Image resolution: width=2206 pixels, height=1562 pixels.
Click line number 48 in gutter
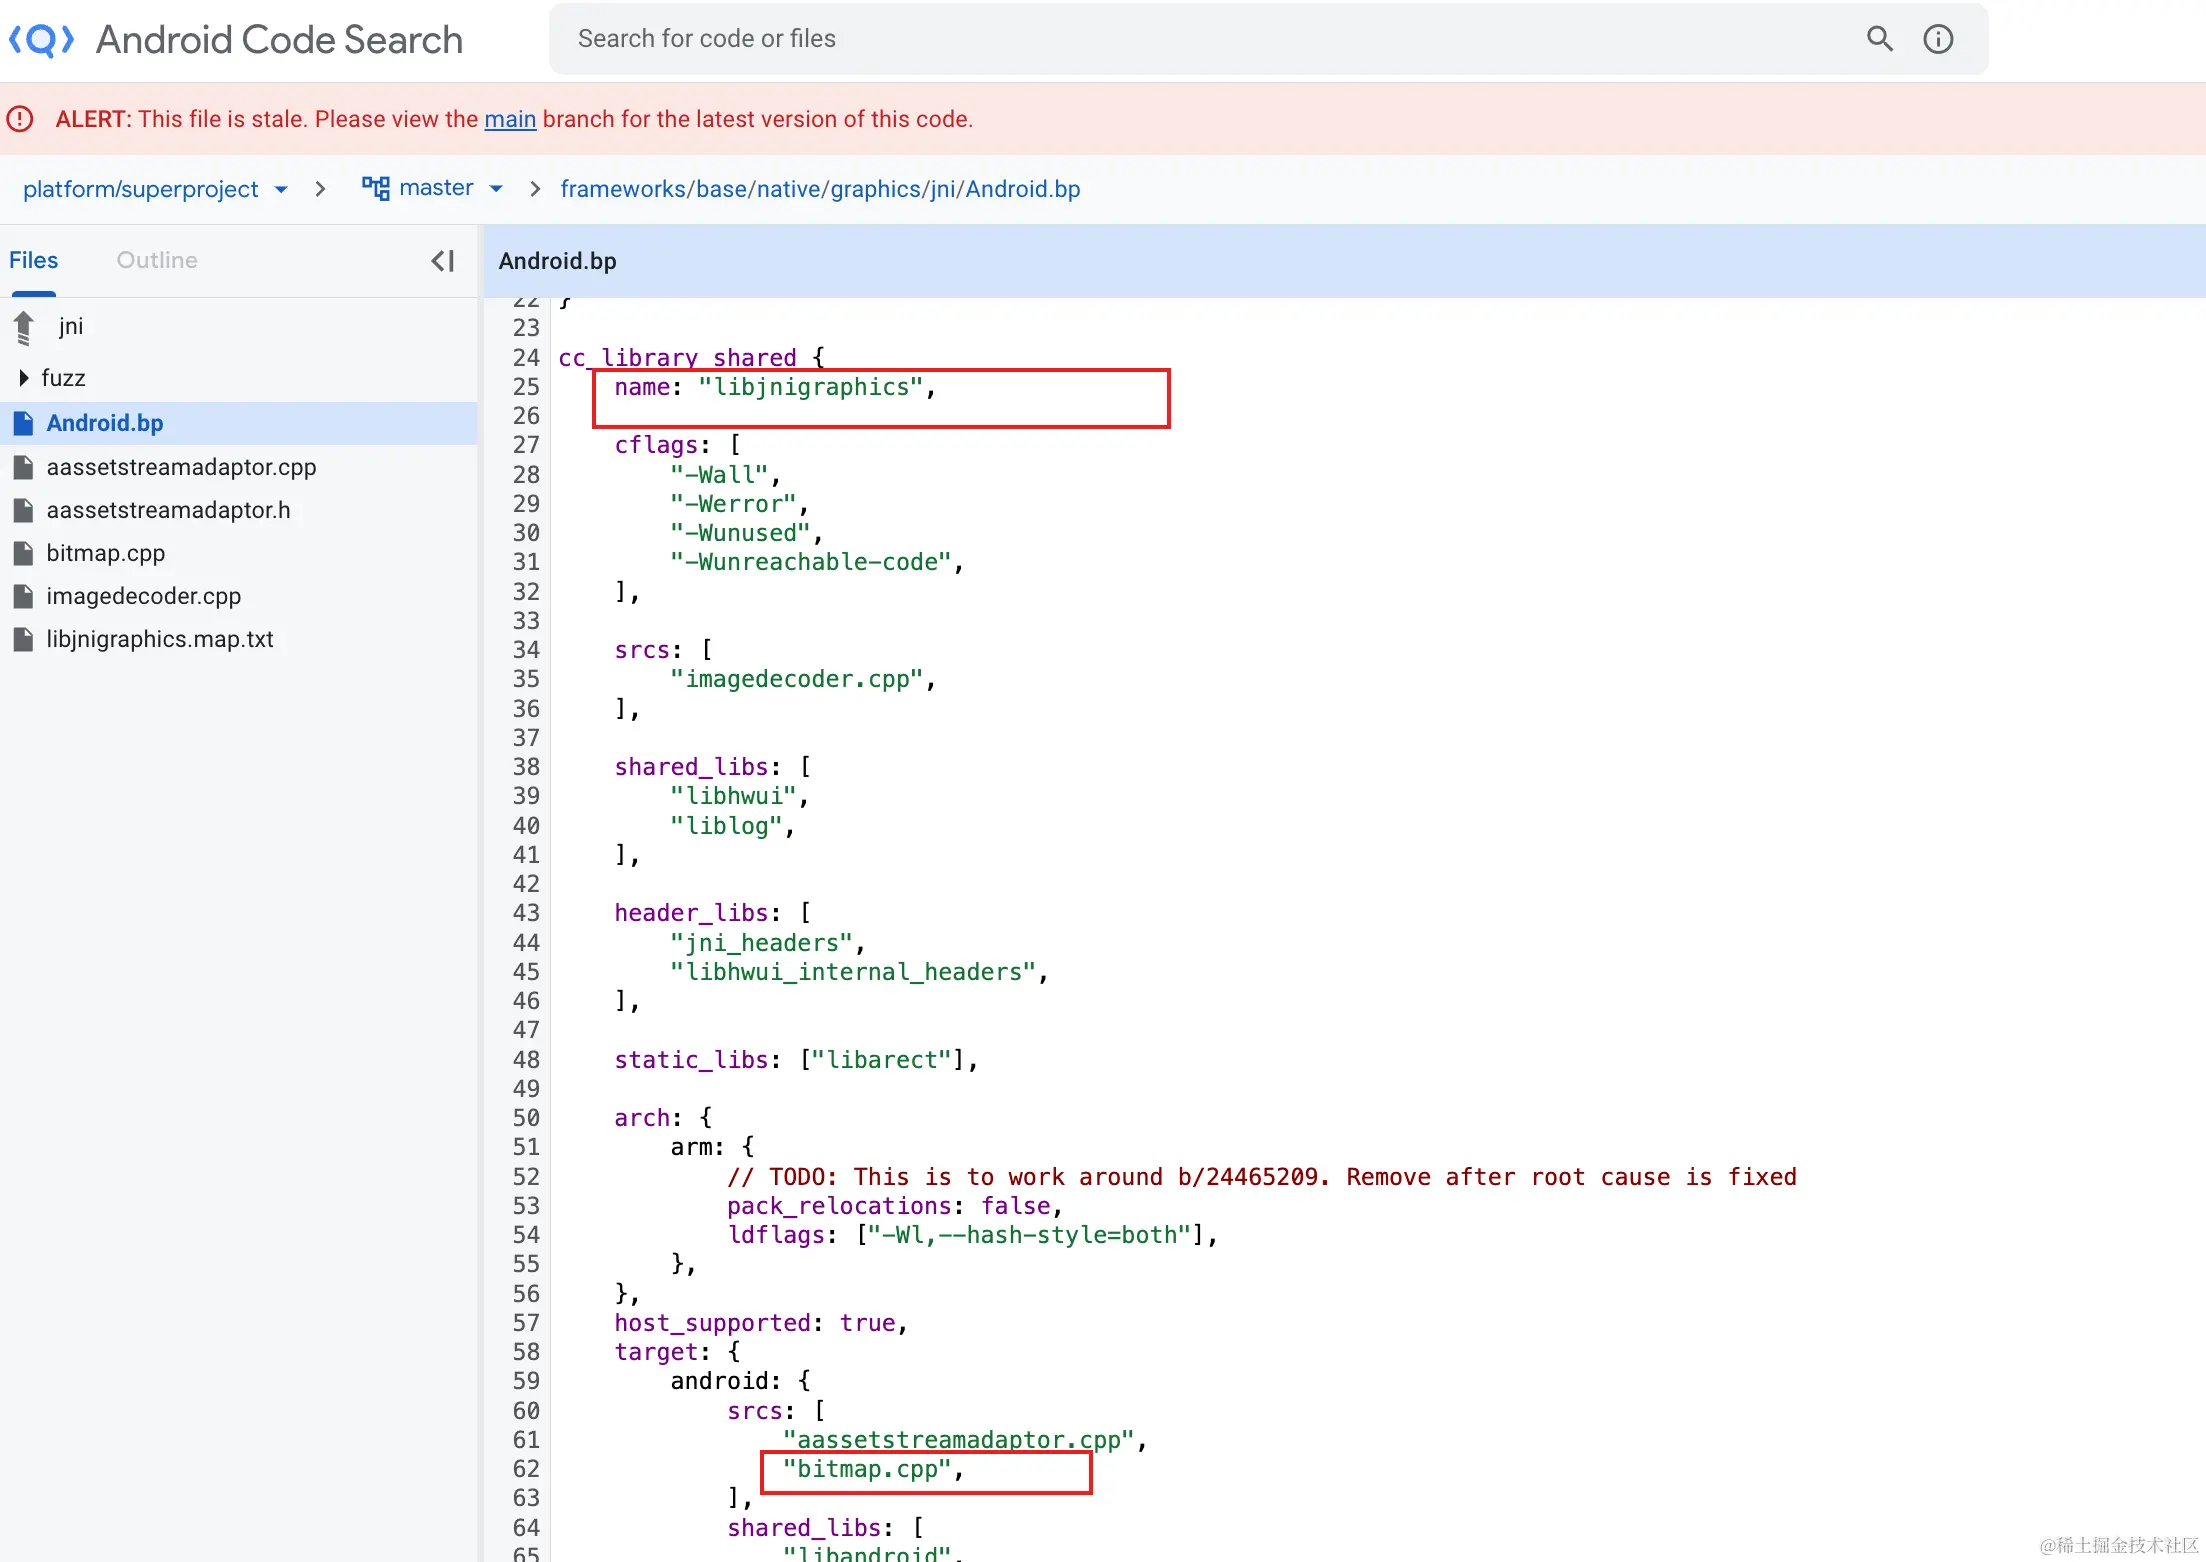click(x=526, y=1060)
